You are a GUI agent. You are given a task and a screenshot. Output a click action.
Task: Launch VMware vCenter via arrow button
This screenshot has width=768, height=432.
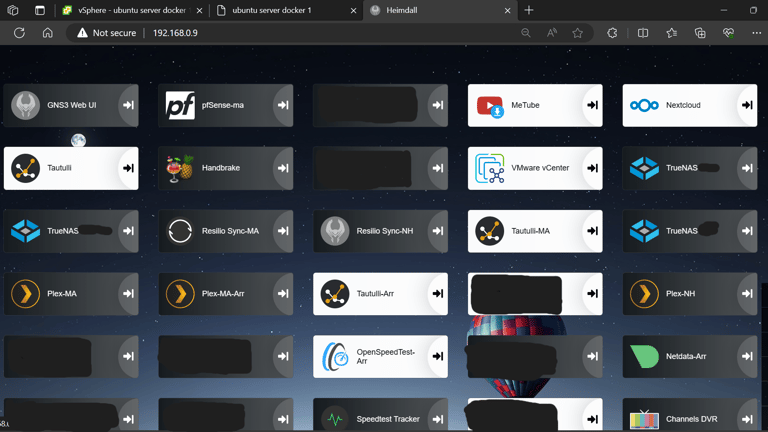click(593, 168)
